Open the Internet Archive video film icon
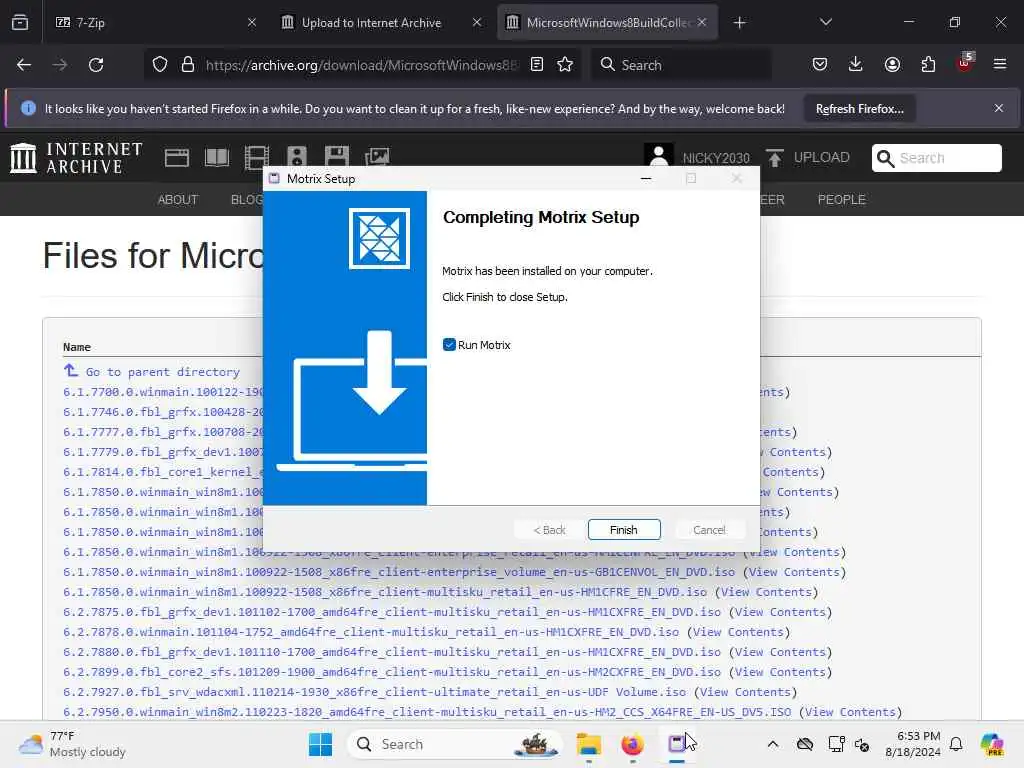Screen dimensions: 1024x768 point(257,158)
